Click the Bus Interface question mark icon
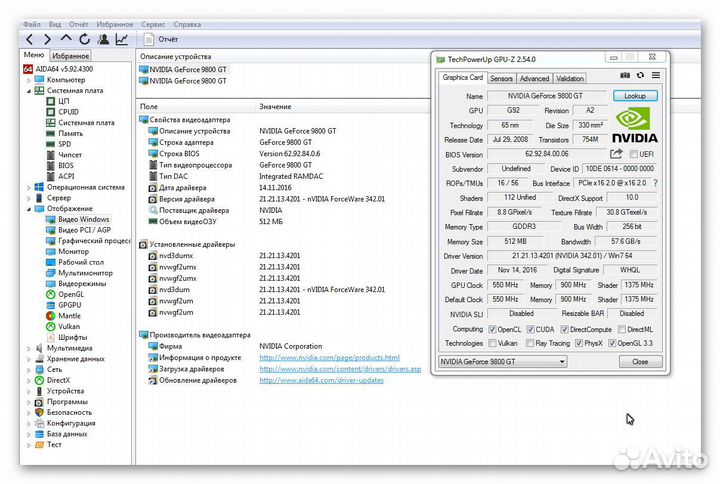This screenshot has width=720, height=484. [x=654, y=183]
